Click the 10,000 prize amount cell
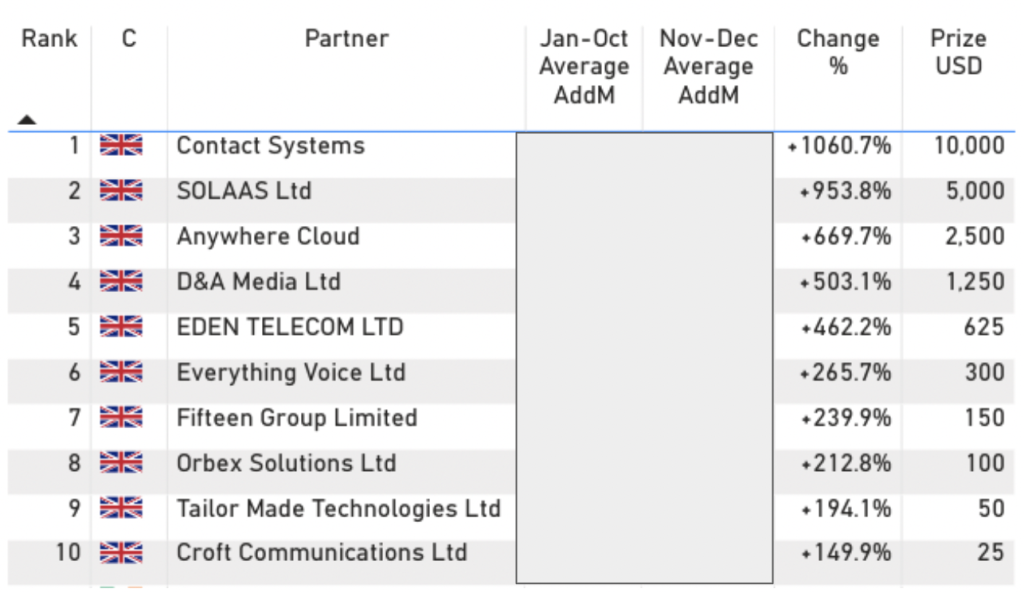This screenshot has height=592, width=1024. pyautogui.click(x=968, y=146)
